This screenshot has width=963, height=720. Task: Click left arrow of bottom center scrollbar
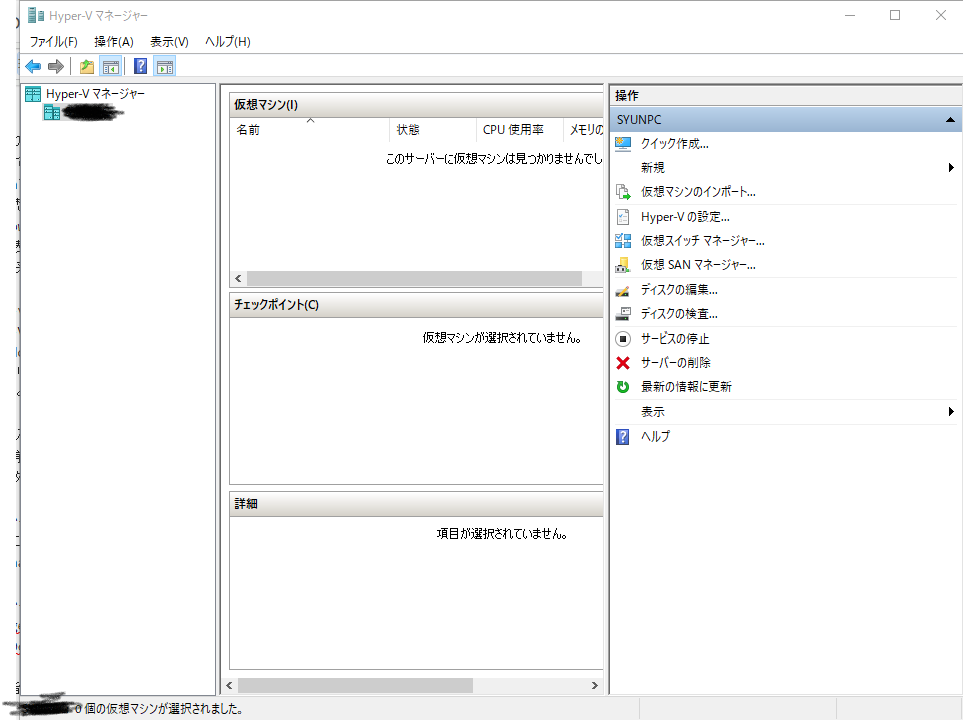click(x=230, y=685)
